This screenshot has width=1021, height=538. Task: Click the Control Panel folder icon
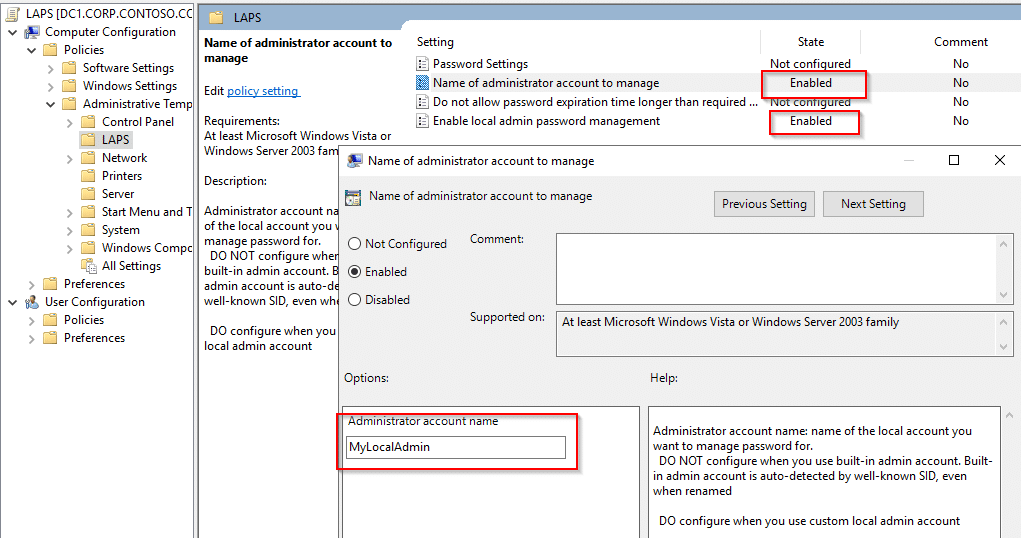(88, 122)
